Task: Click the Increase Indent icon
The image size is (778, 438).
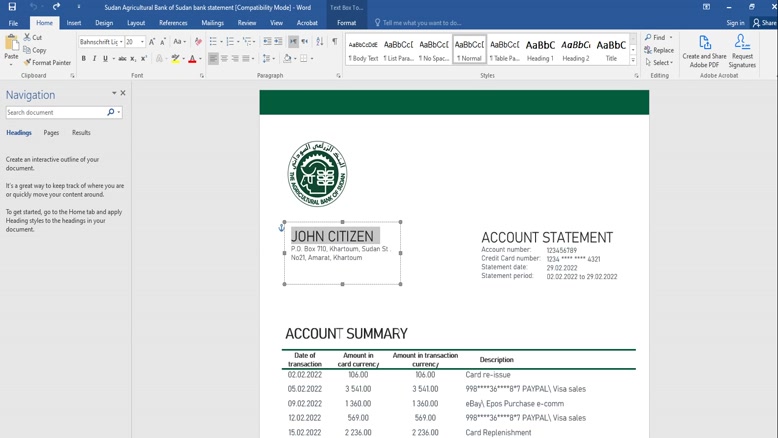Action: coord(279,42)
